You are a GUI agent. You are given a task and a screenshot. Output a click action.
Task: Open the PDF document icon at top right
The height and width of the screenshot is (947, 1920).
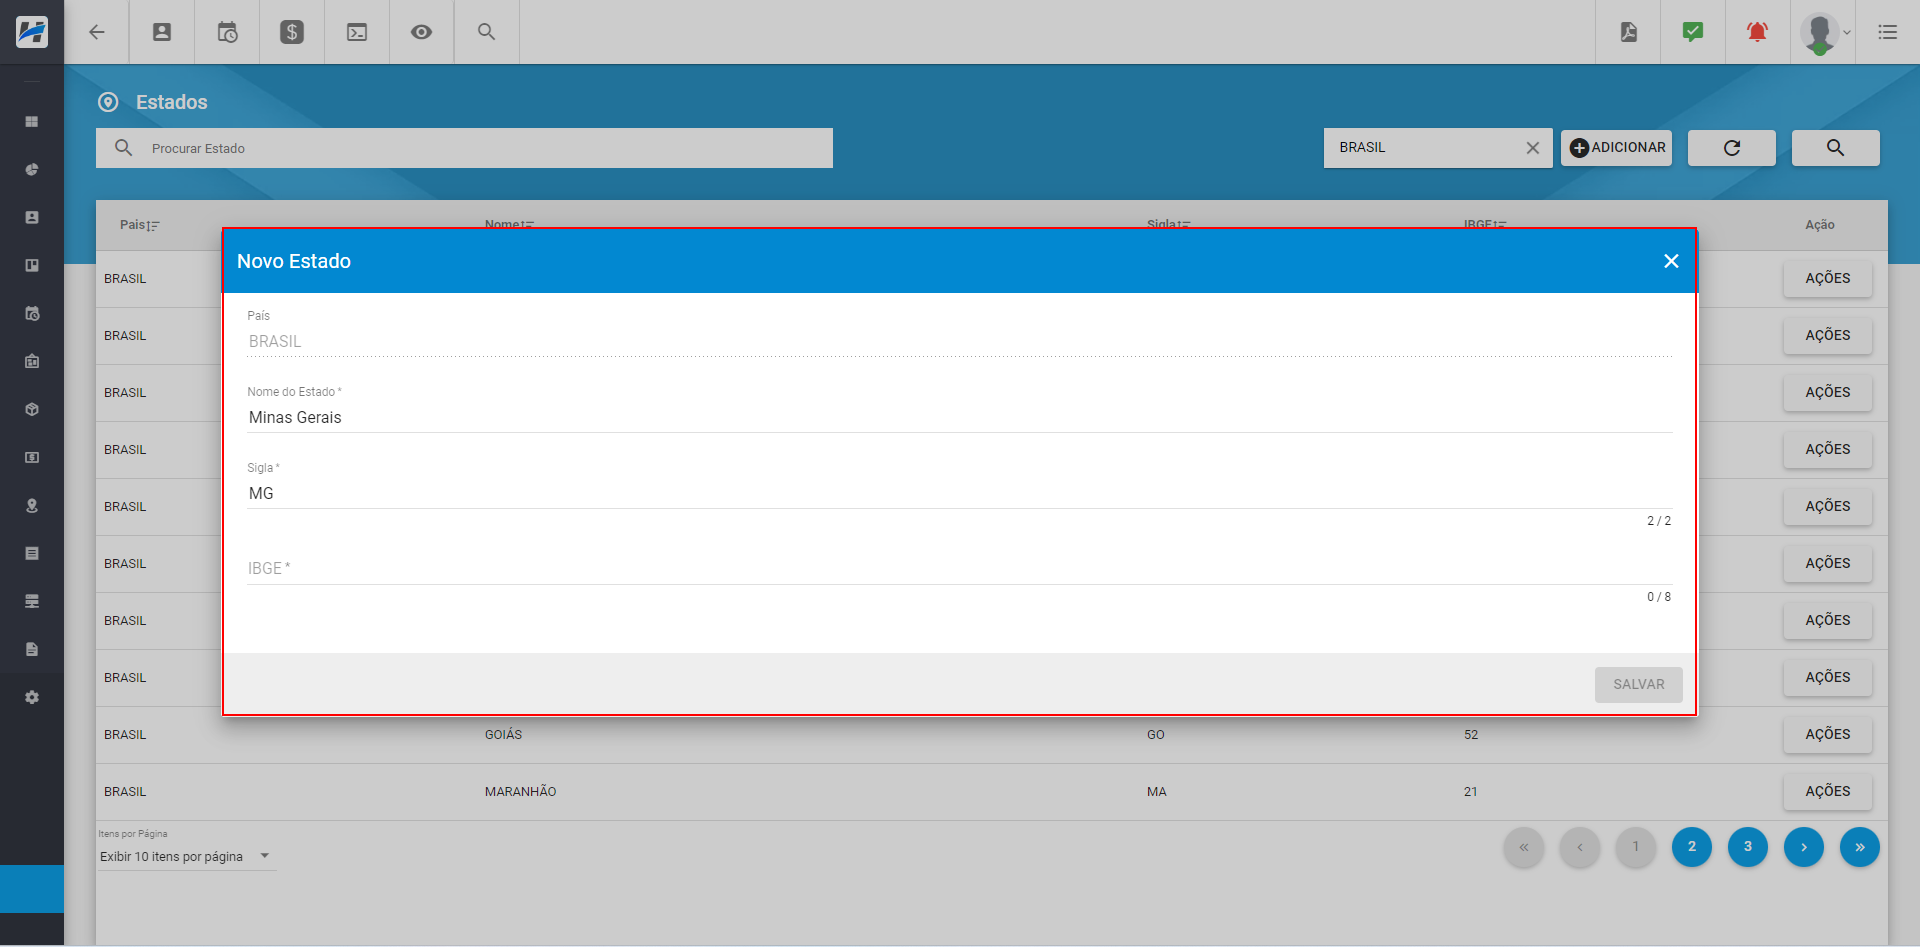(1629, 32)
